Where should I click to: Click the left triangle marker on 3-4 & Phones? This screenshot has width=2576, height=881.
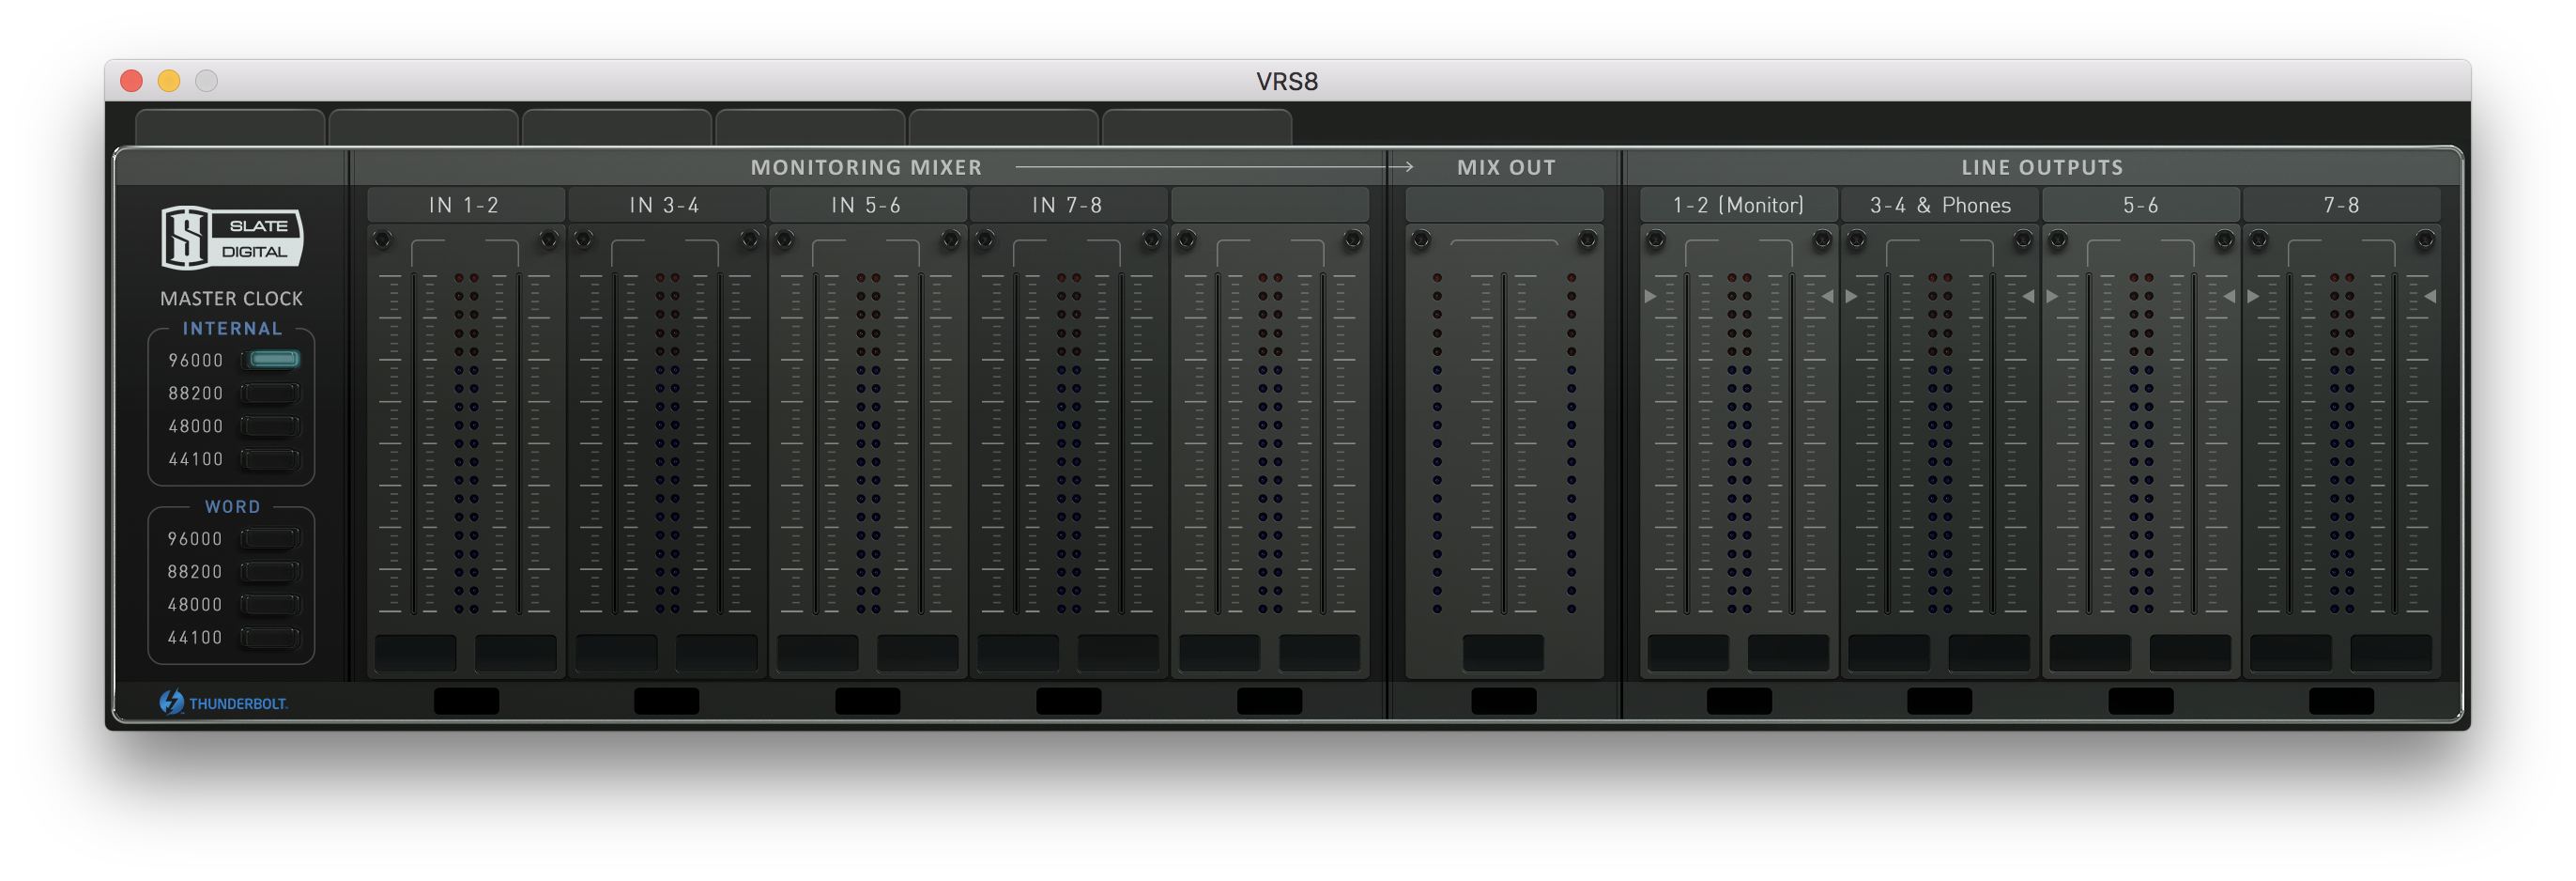click(x=1852, y=296)
